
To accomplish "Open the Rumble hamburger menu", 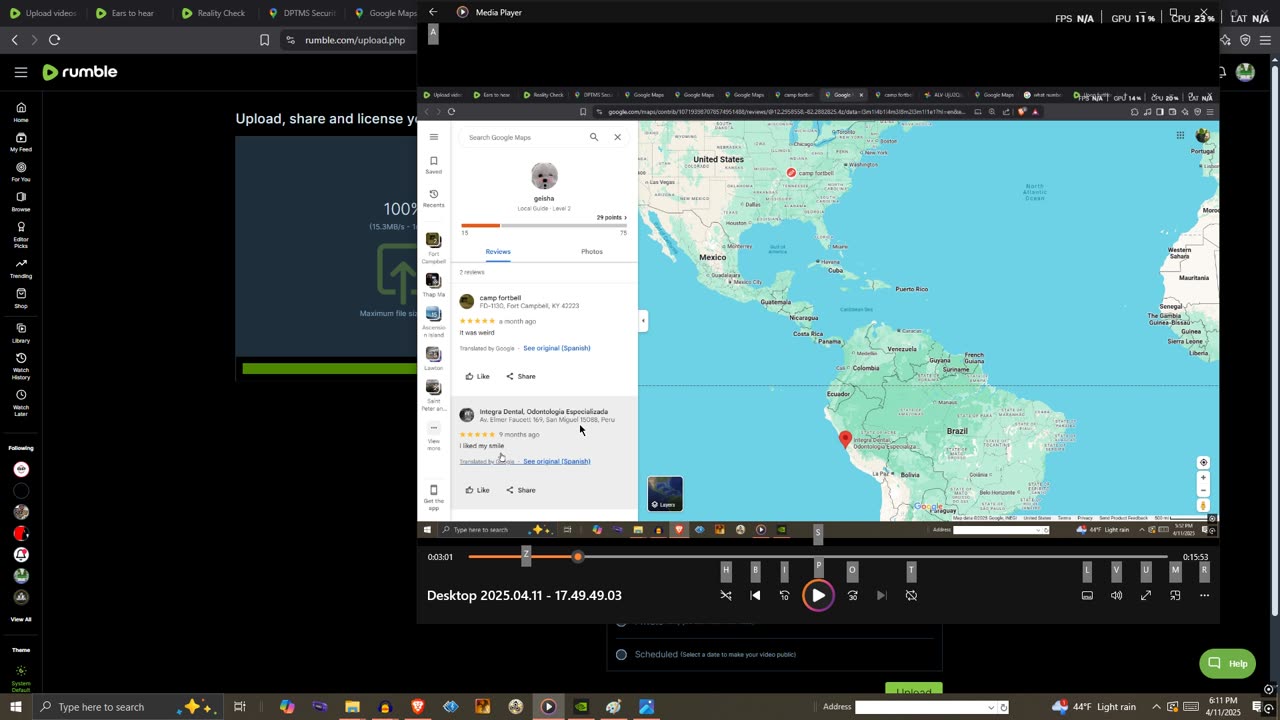I will point(21,72).
